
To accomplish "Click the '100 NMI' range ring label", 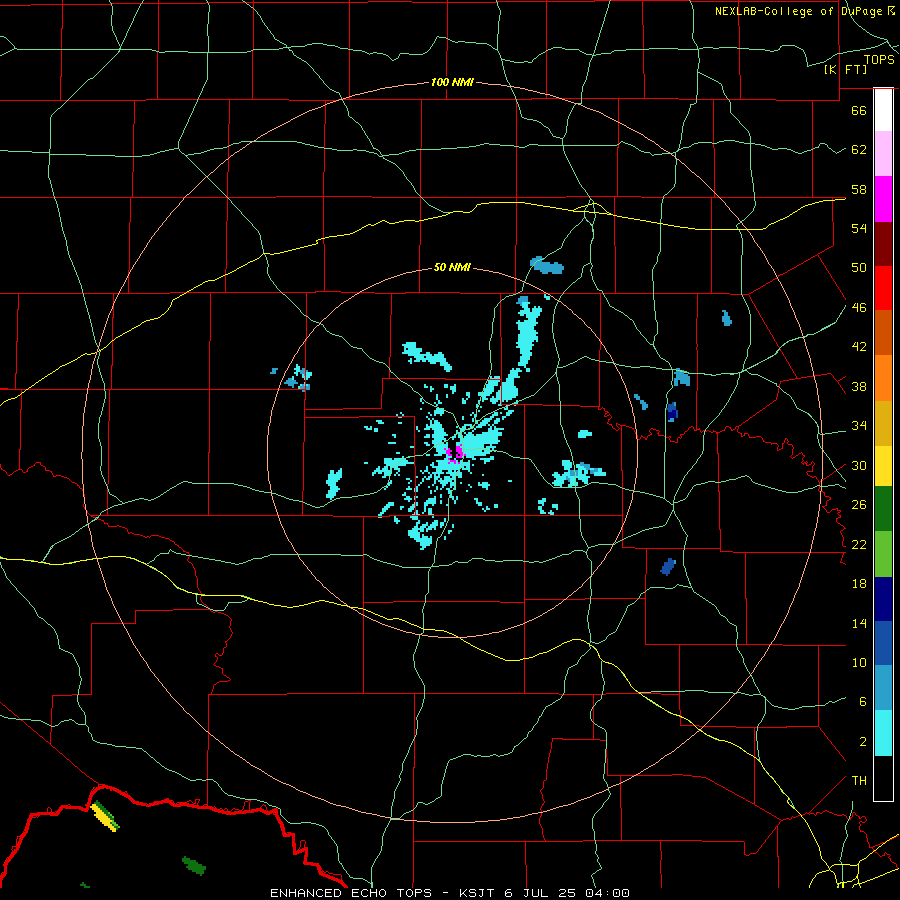I will 452,82.
